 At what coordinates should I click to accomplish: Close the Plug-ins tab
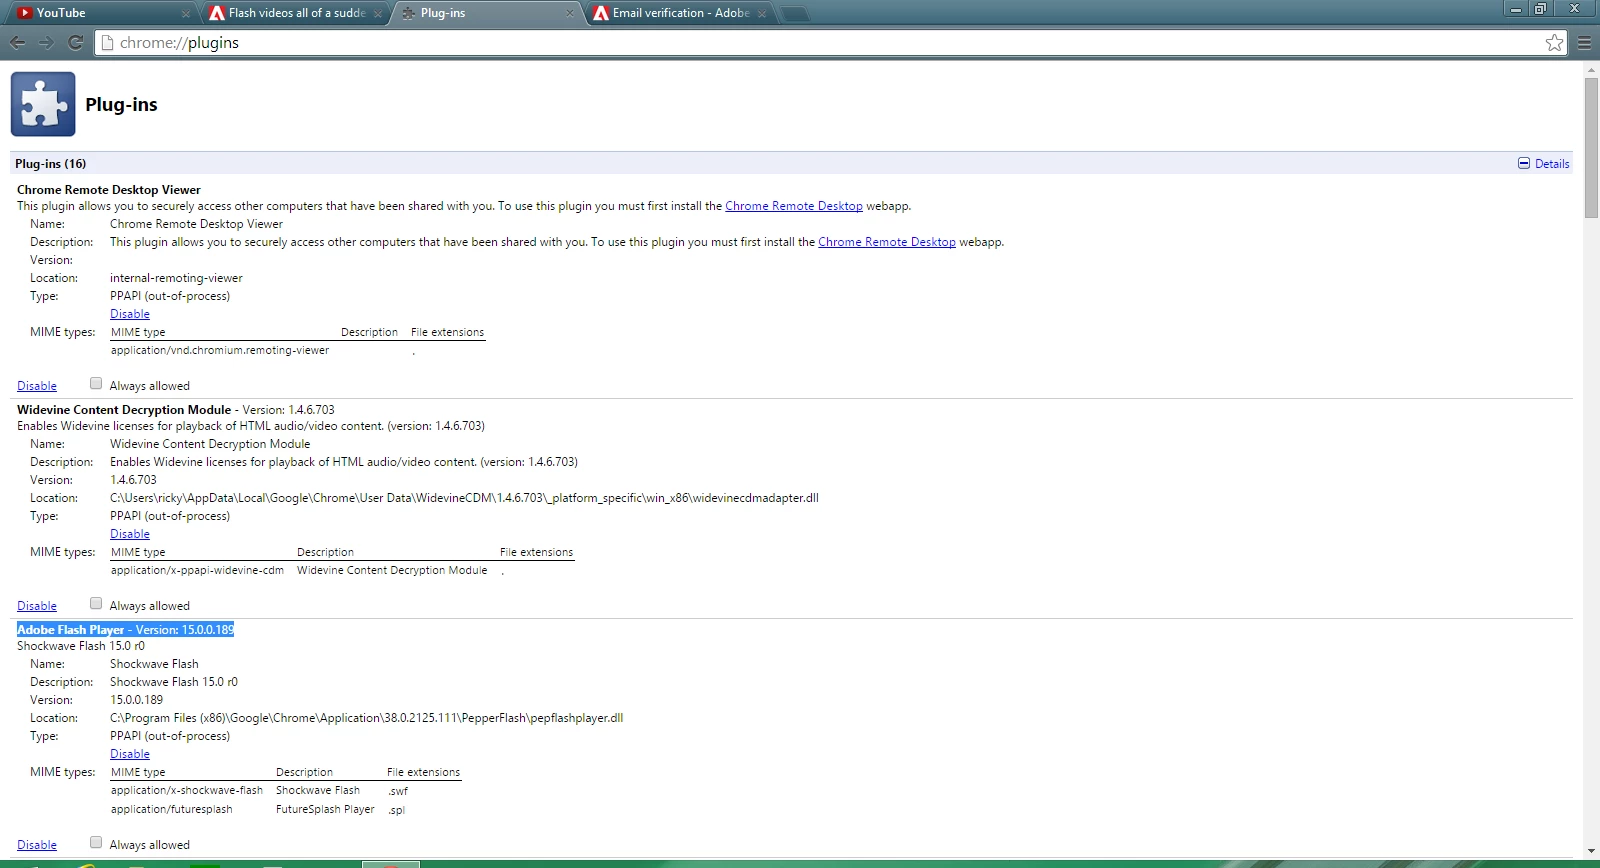click(x=569, y=14)
